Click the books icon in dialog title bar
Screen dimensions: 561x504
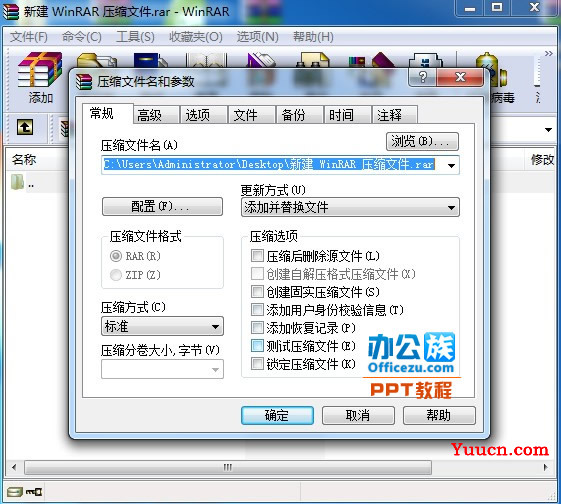[x=84, y=82]
